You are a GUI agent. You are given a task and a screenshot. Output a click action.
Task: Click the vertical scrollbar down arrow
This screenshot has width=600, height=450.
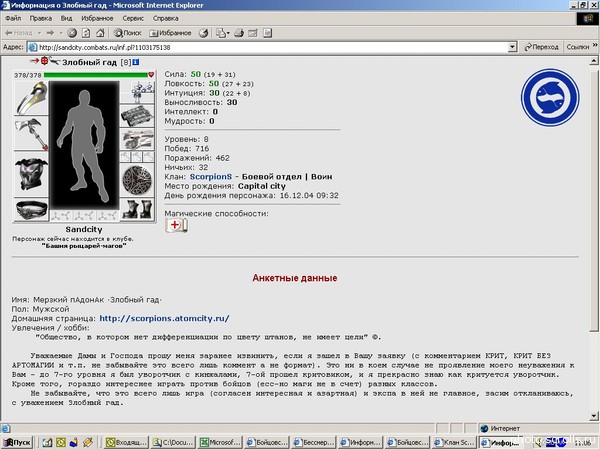click(x=594, y=416)
